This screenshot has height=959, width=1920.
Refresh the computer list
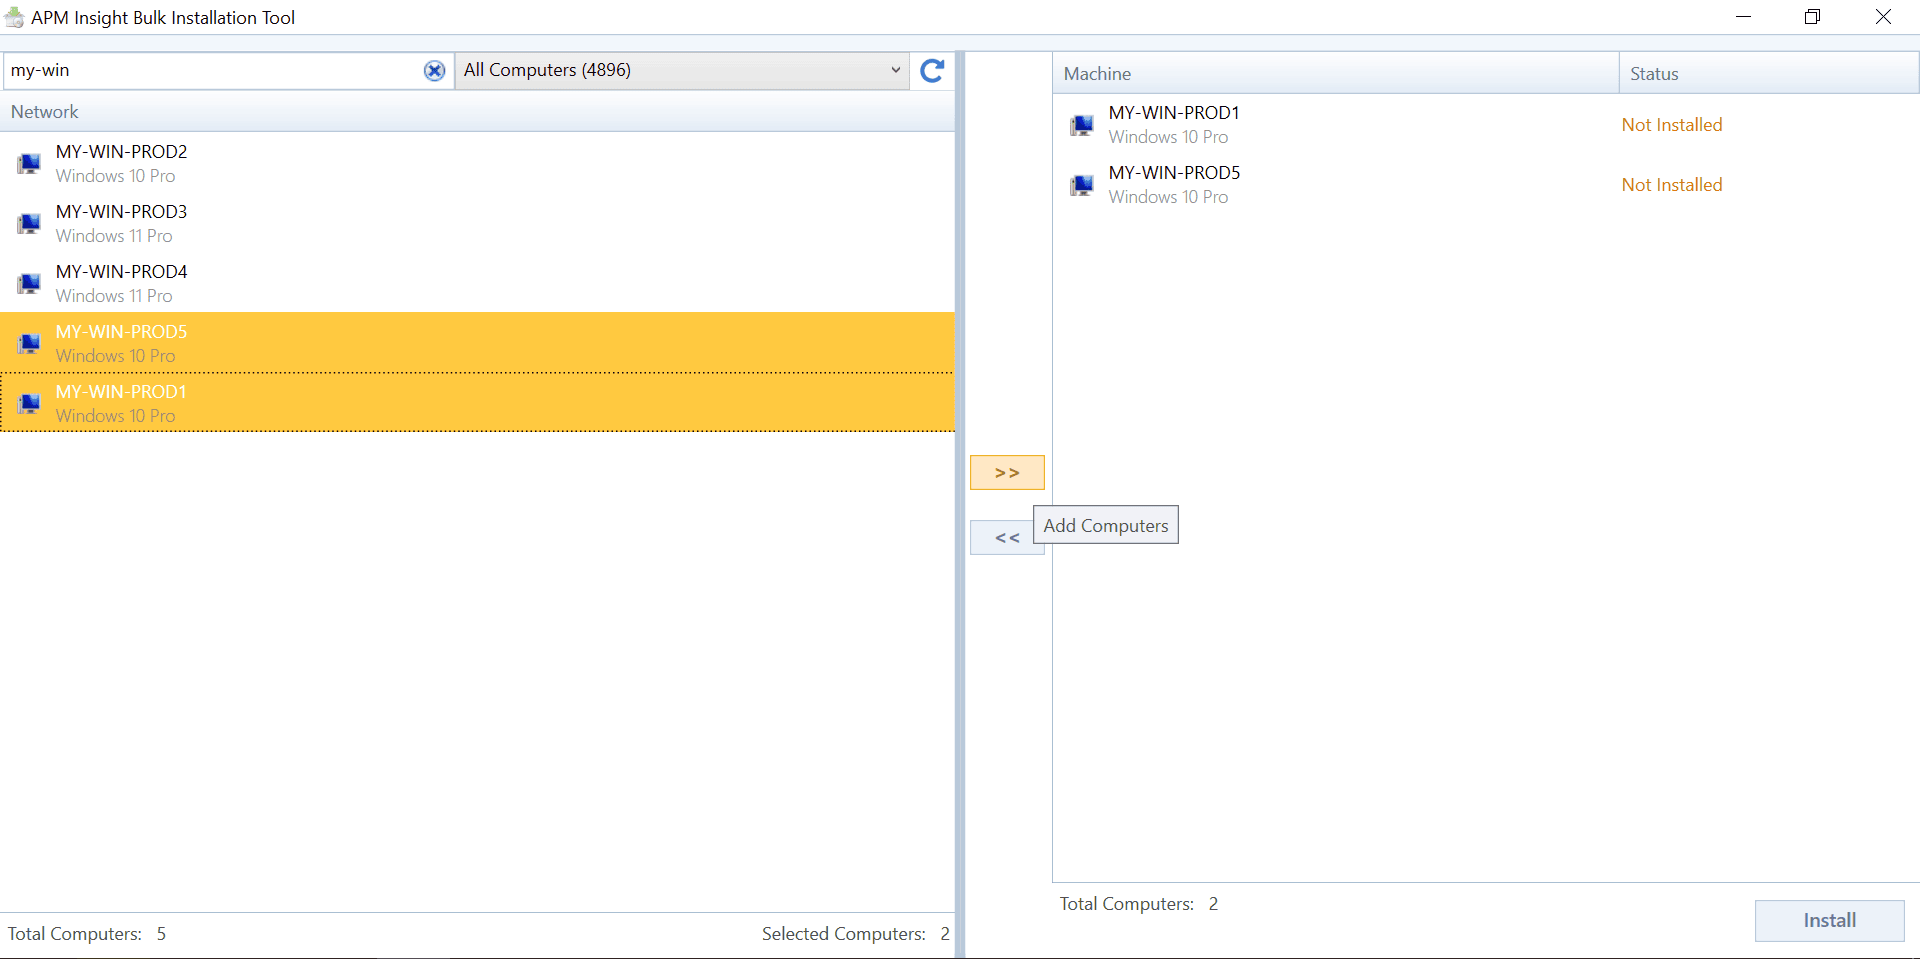click(932, 71)
